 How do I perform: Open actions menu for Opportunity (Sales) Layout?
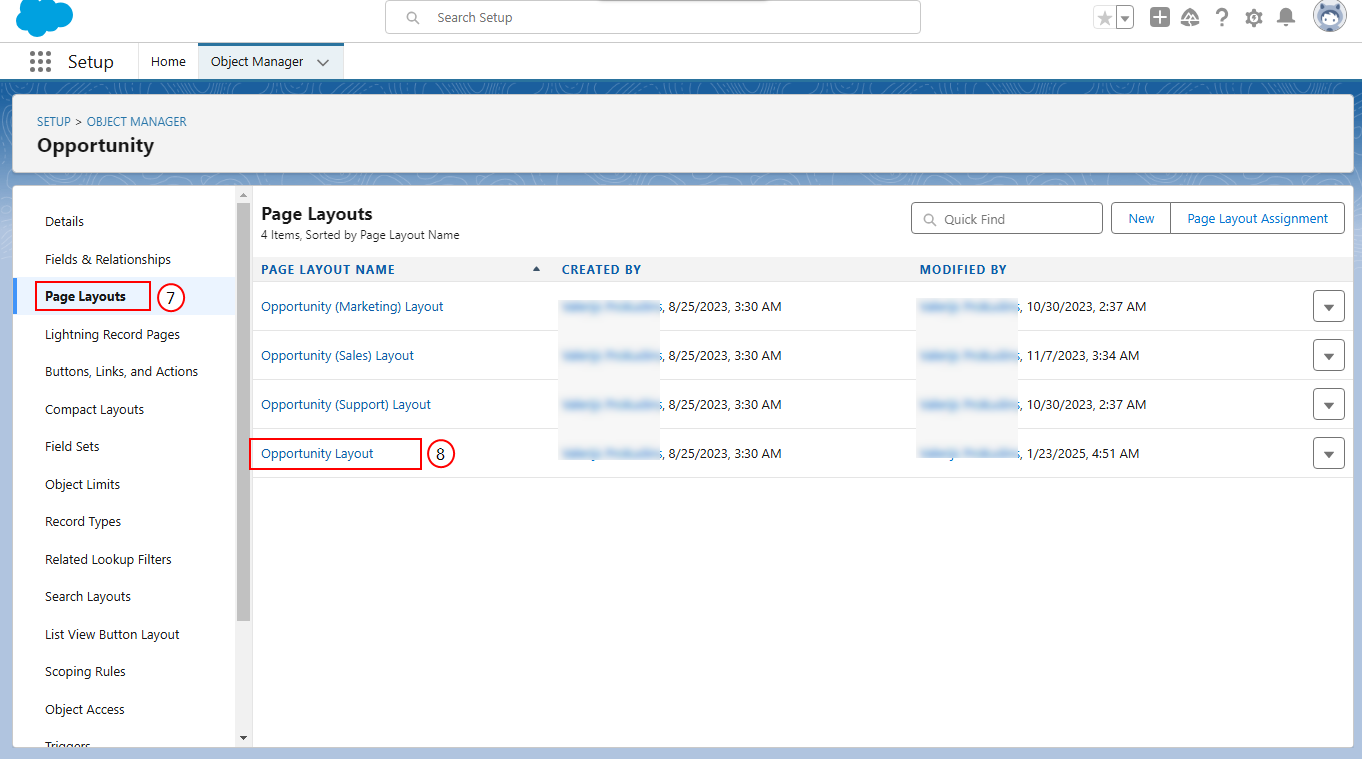pyautogui.click(x=1328, y=356)
